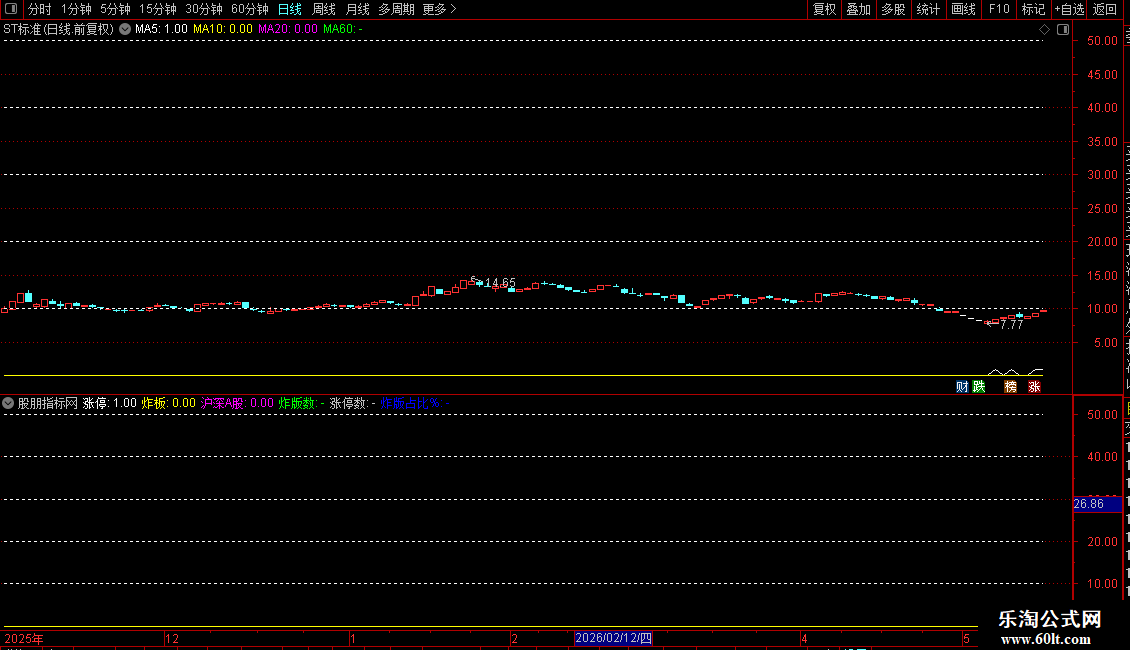Open the 多股 multi-stock view

coord(893,9)
